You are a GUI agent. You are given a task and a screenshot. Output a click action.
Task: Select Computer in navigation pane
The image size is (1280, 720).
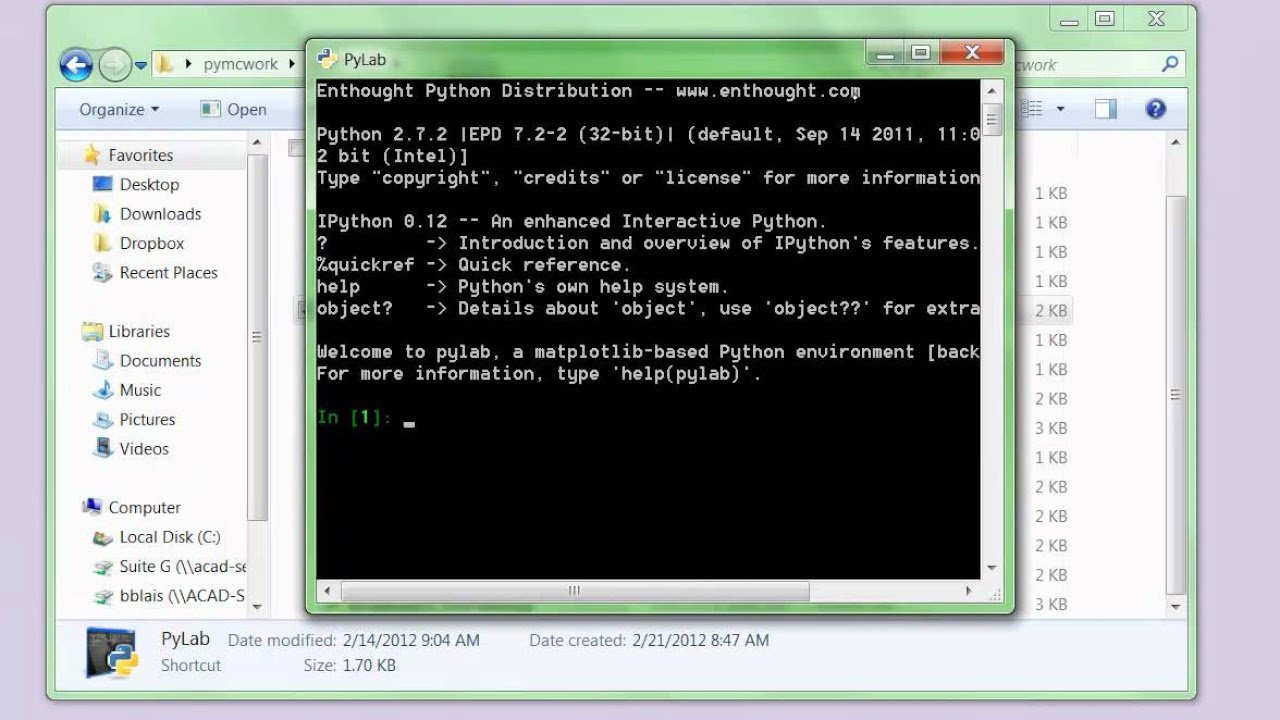pos(144,507)
